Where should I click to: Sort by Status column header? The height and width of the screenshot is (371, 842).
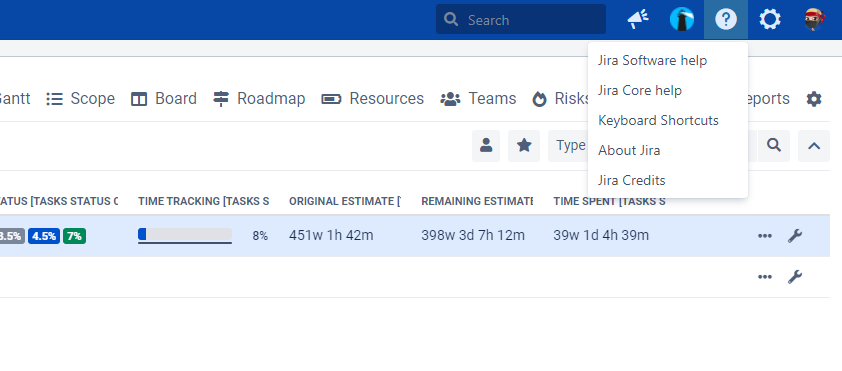(x=59, y=201)
